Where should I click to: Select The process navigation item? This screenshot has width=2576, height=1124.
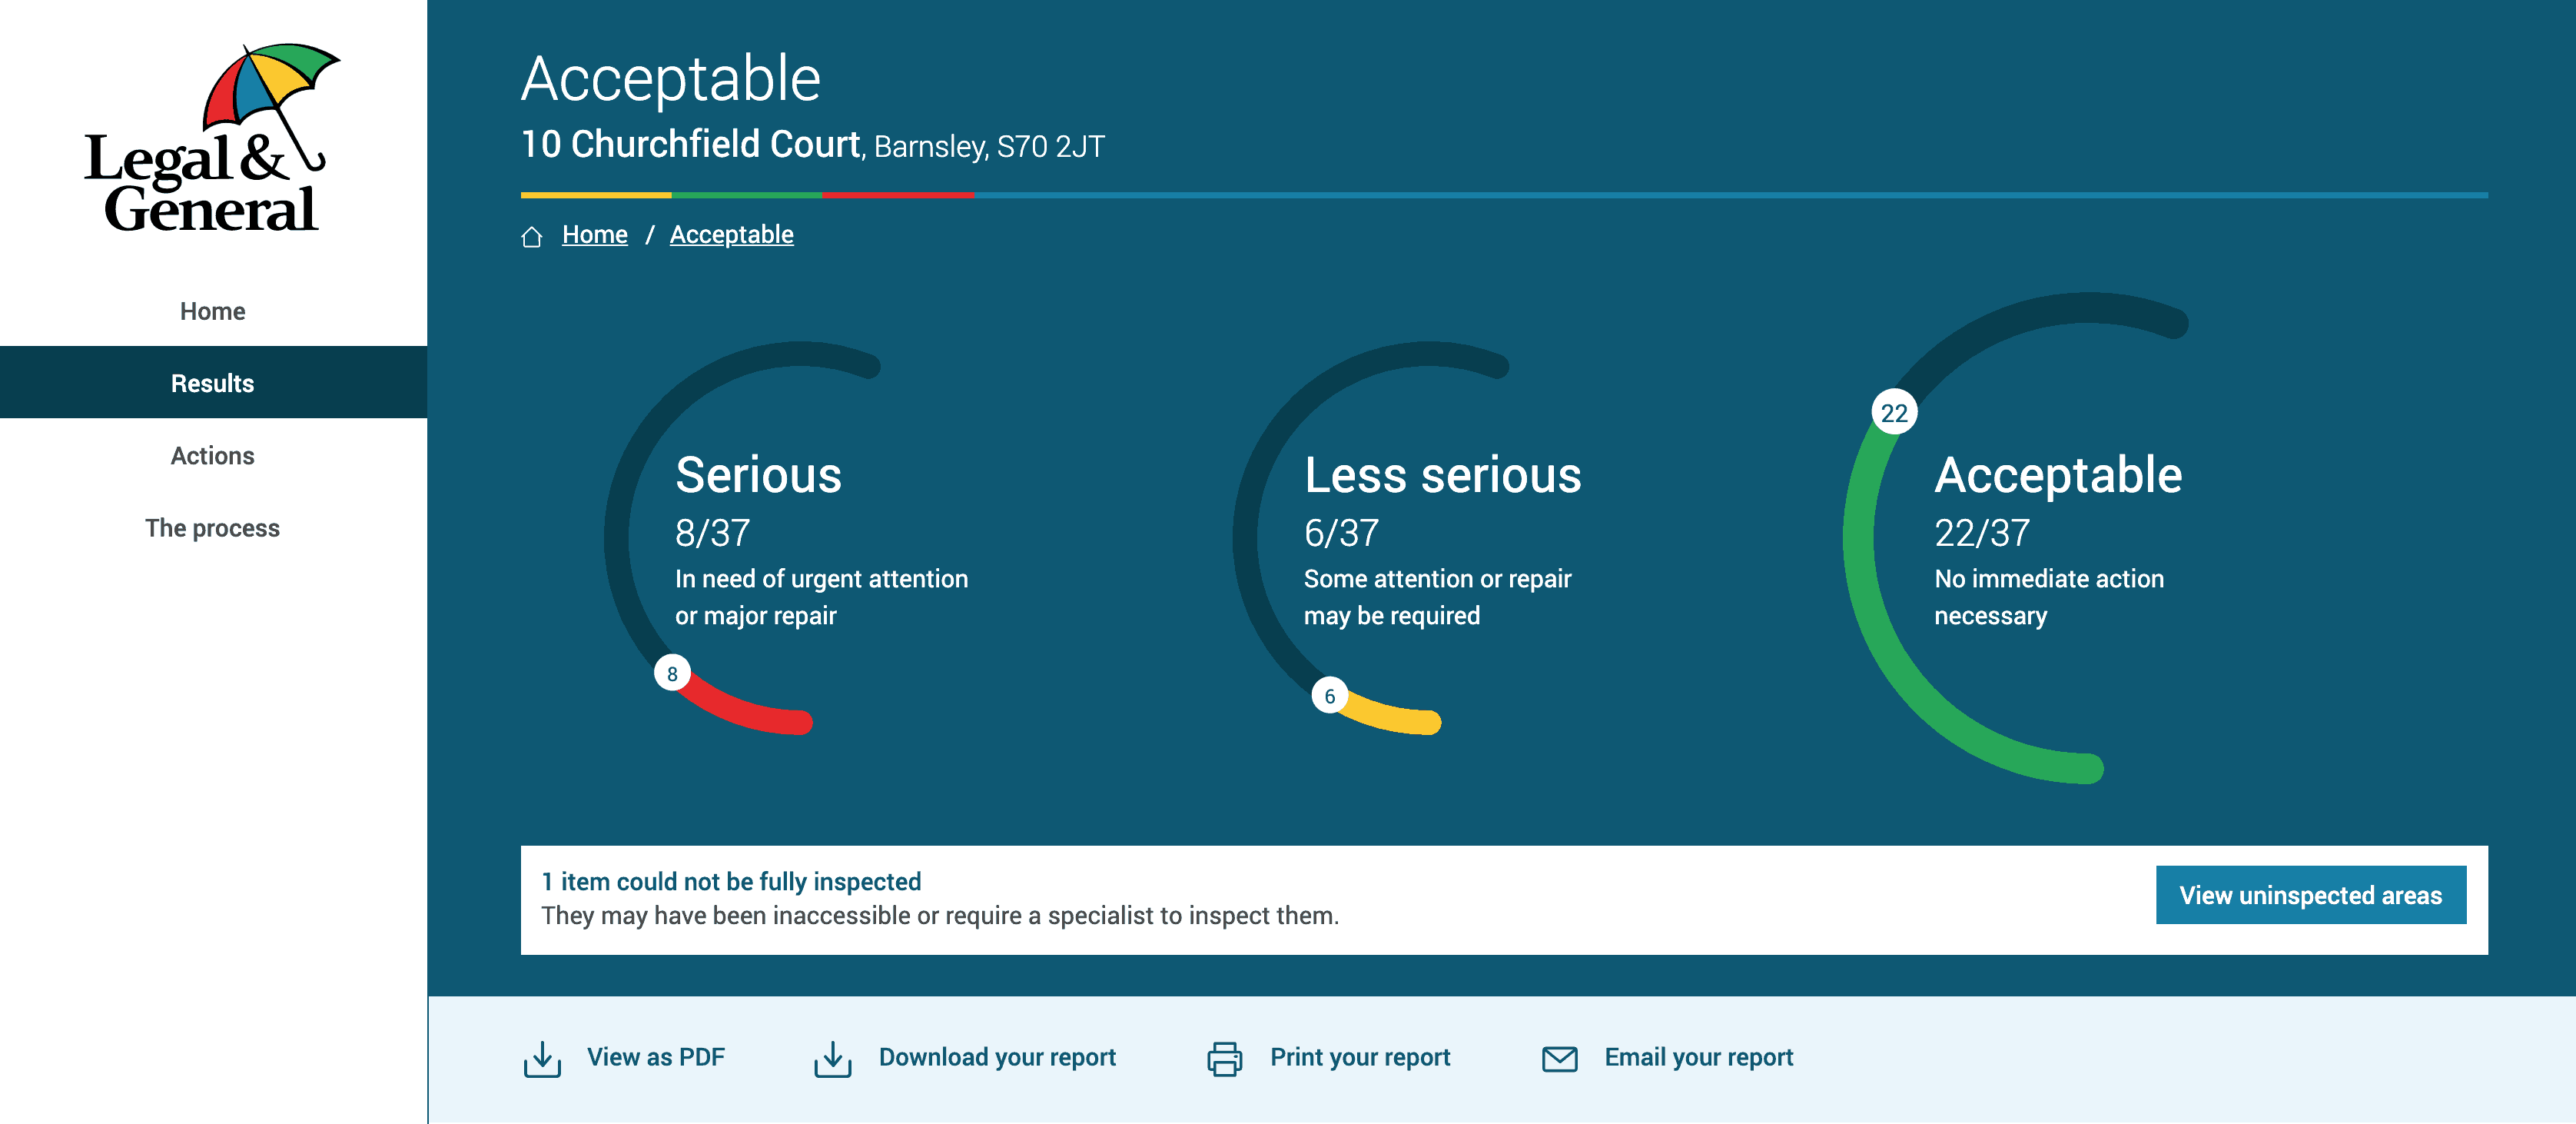212,527
